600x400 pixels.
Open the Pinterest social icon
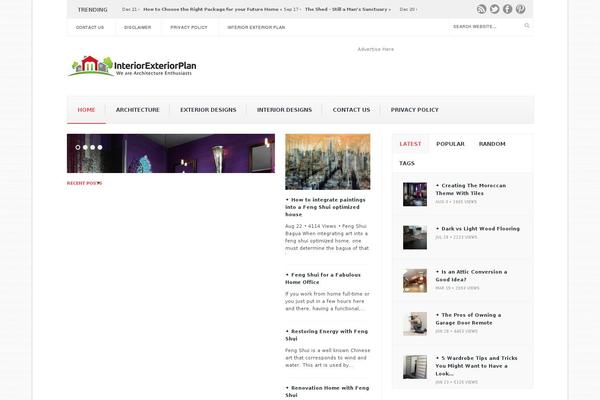pyautogui.click(x=520, y=9)
